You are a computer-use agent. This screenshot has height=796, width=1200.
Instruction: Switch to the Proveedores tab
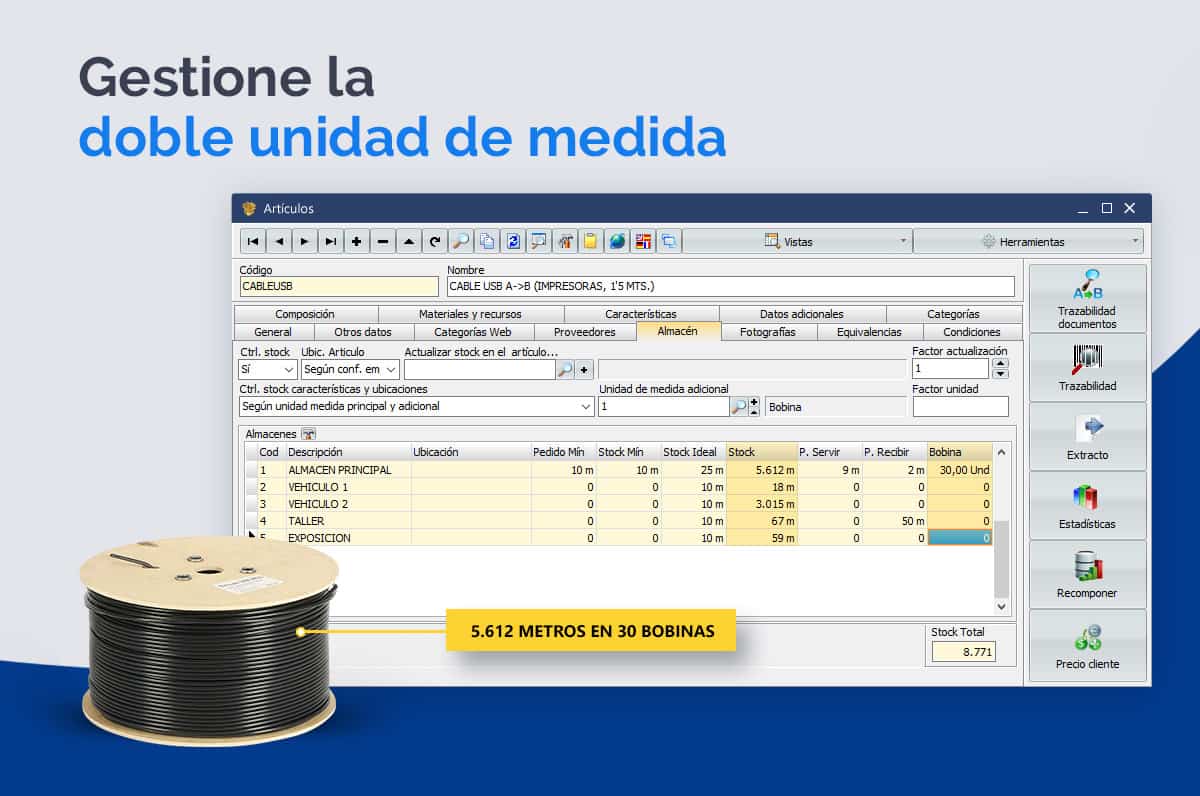[584, 332]
